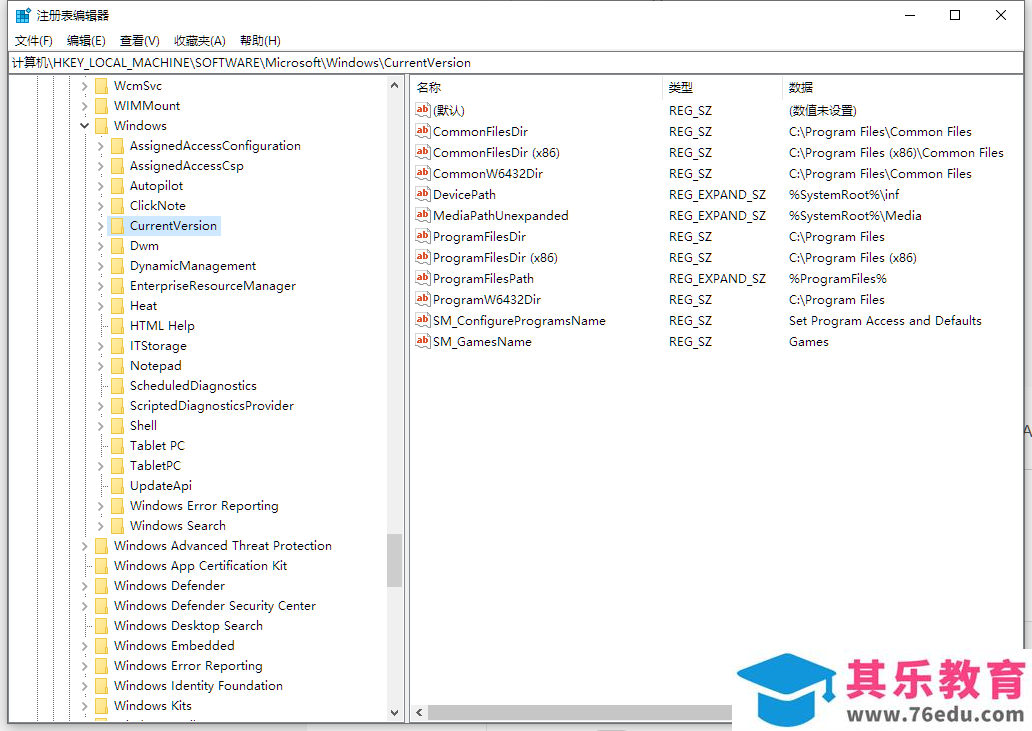
Task: Click the ab icon beside MediaPathUnexpanded
Action: pos(423,215)
